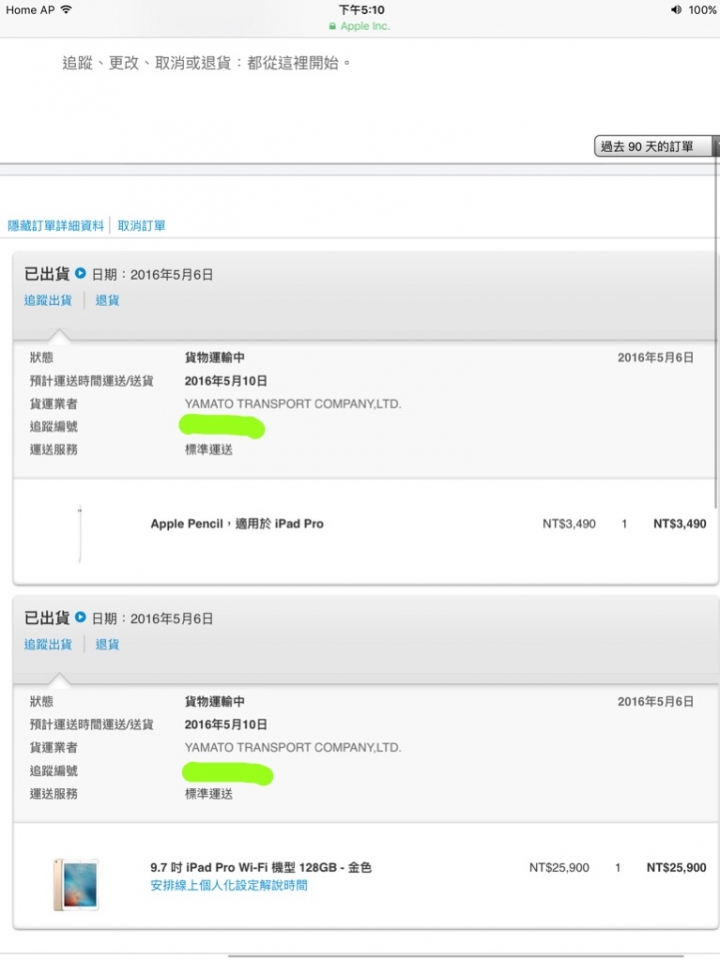
Task: Click the blue arrow icon beside the Apple Pencil 已出貨 heading
Action: click(80, 273)
